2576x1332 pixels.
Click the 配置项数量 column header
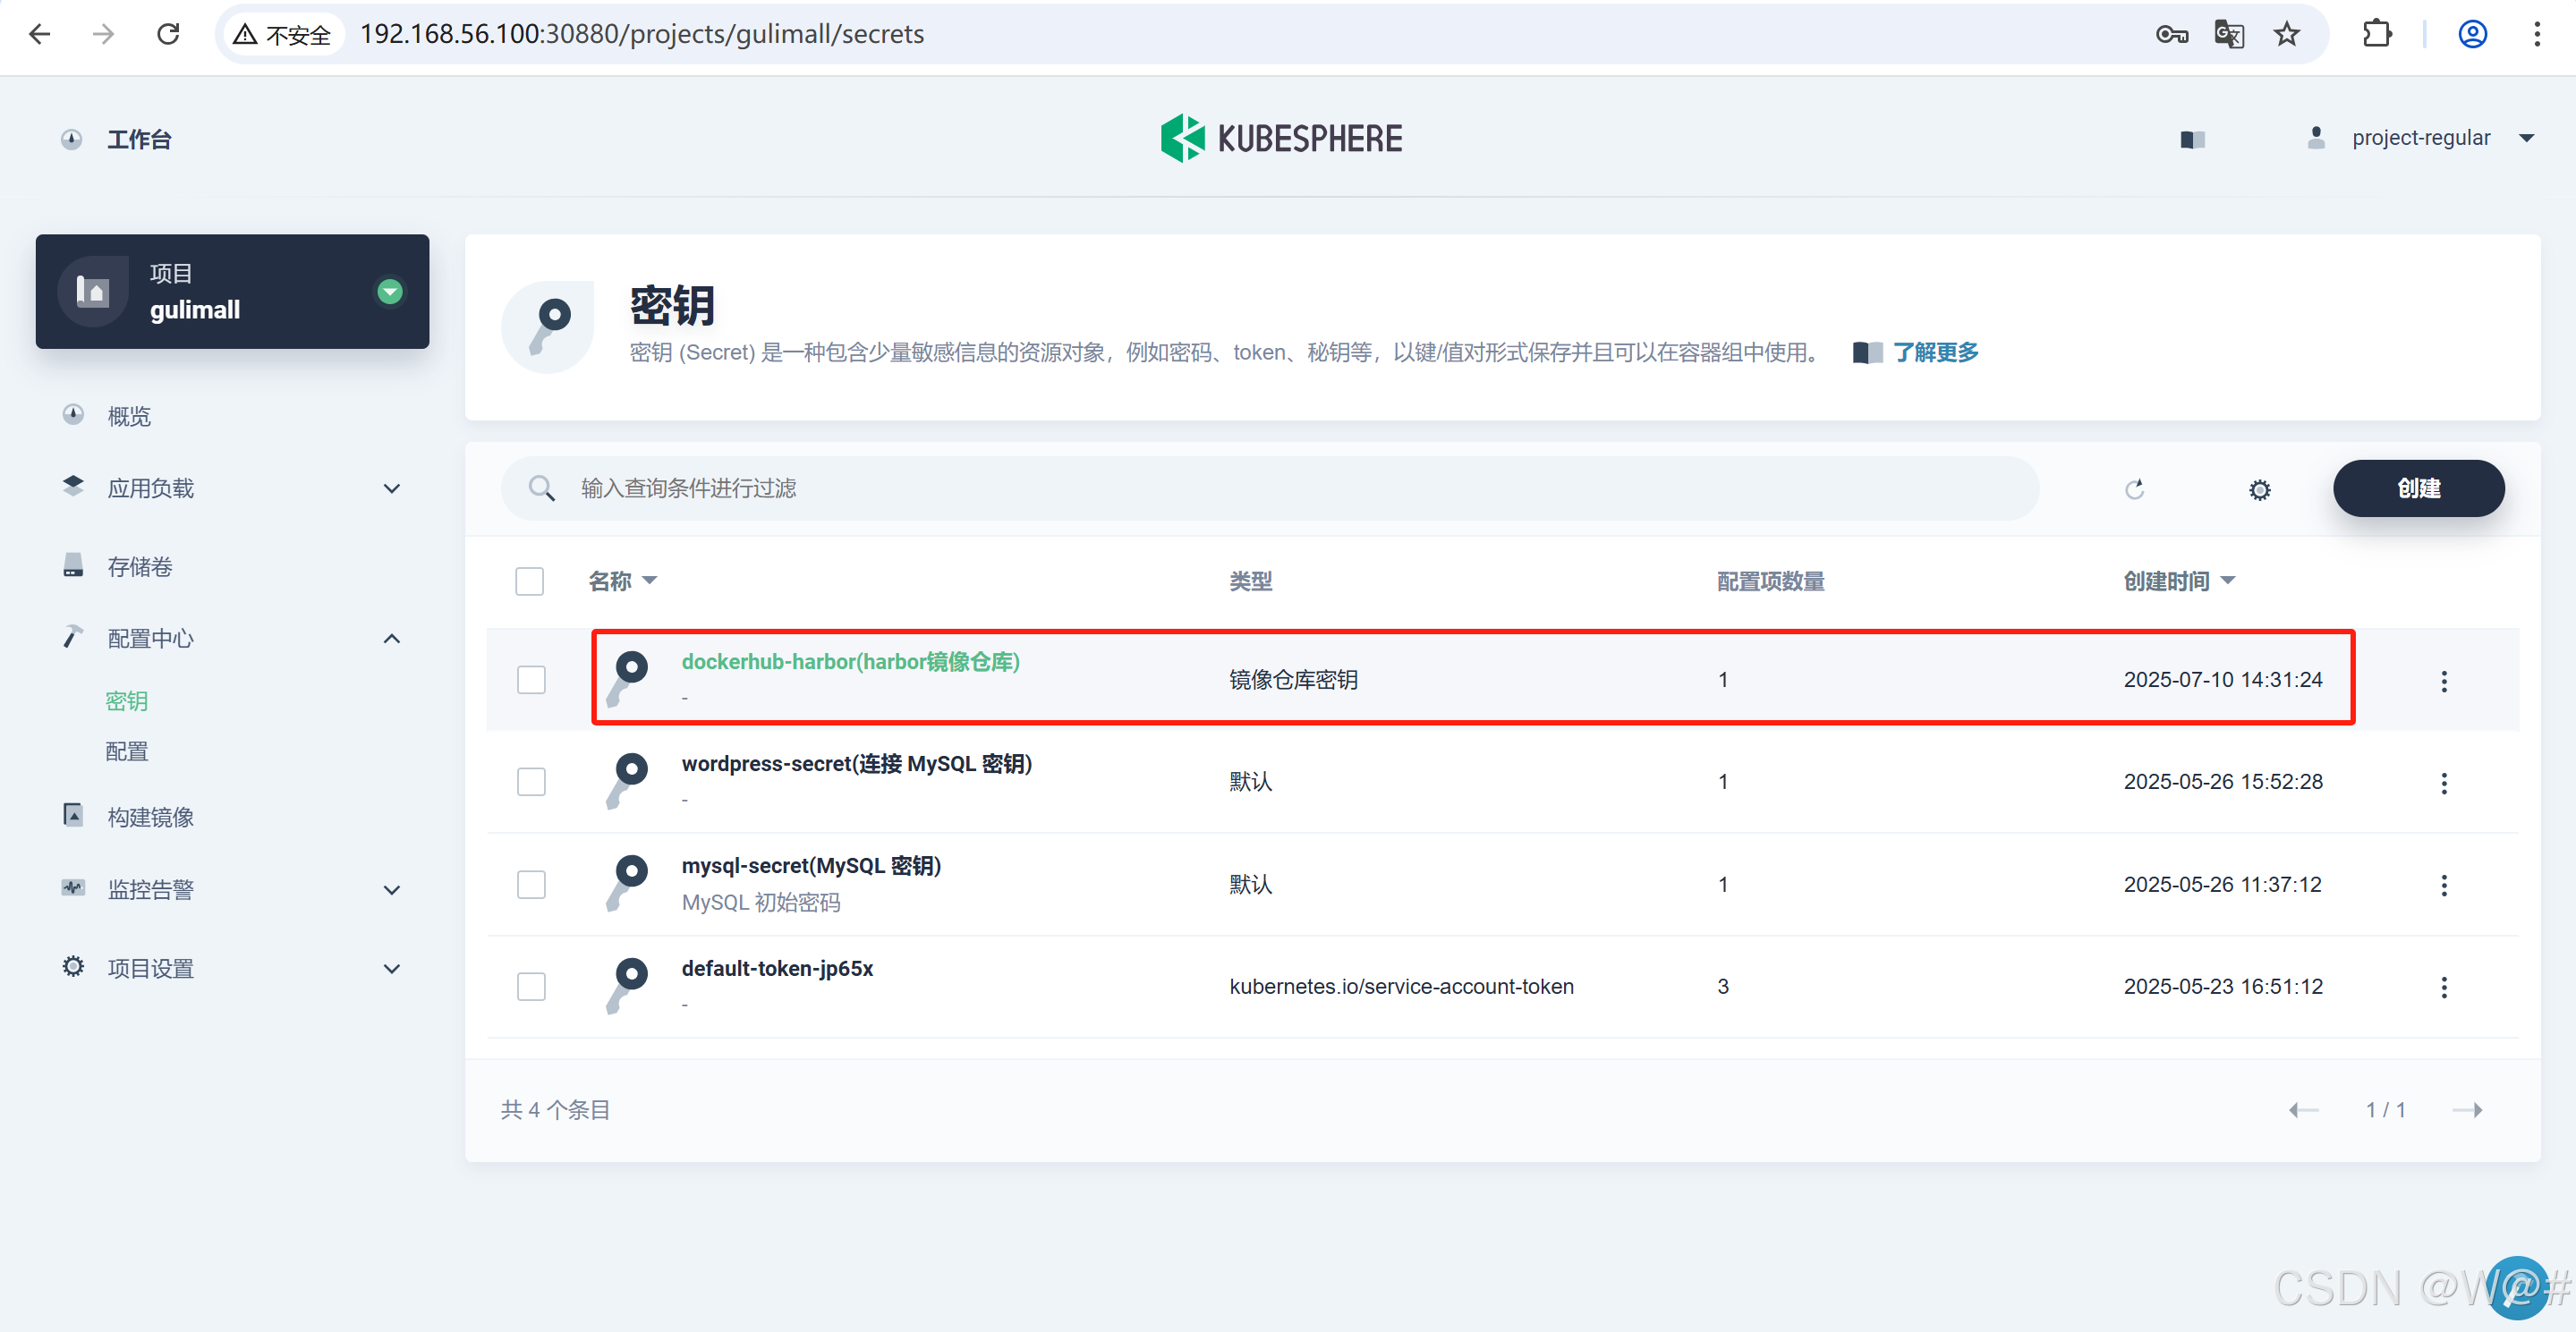[1770, 581]
